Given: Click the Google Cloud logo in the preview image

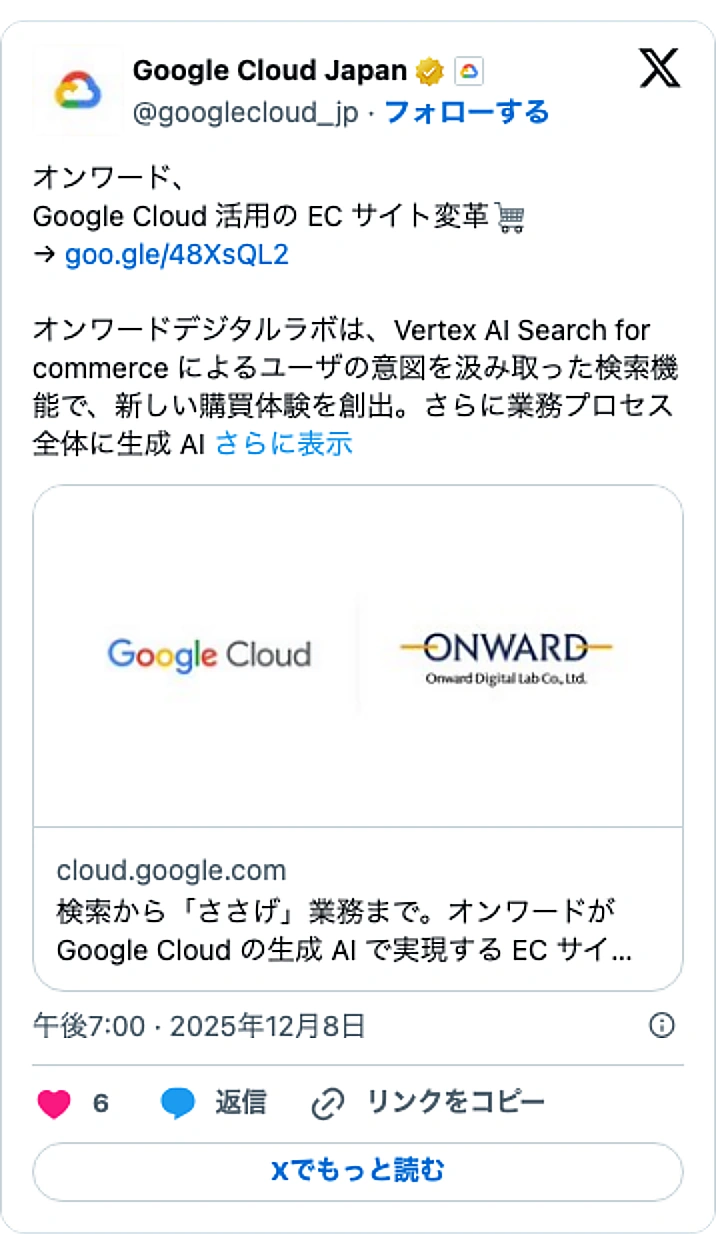Looking at the screenshot, I should (208, 655).
